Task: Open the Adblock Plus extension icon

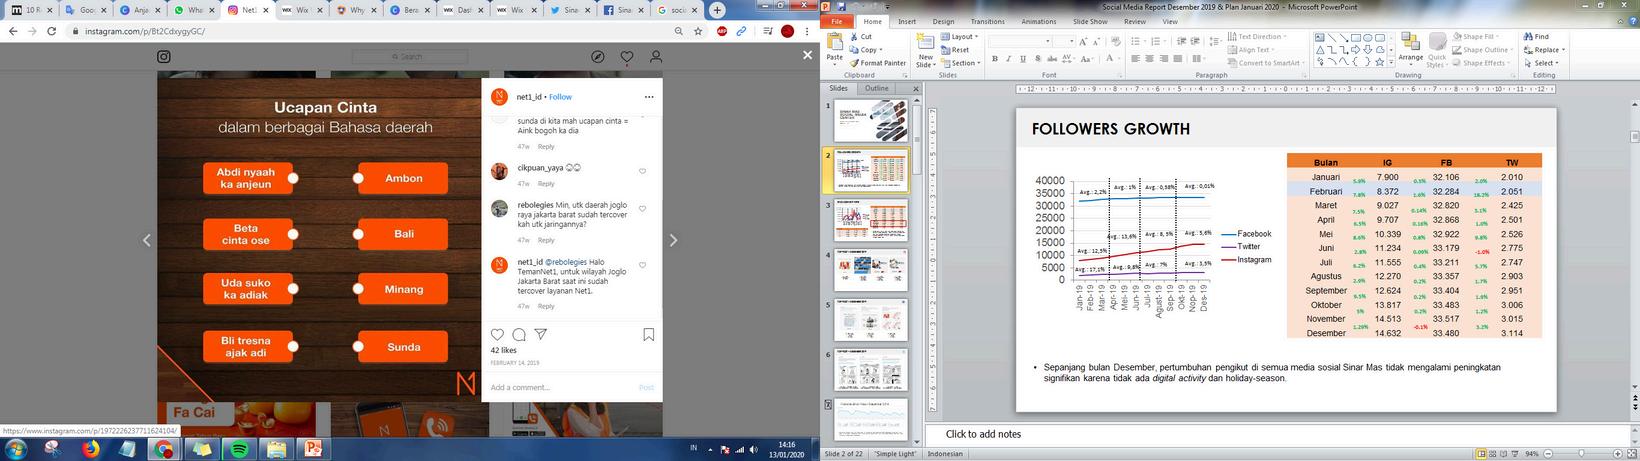Action: pos(722,31)
